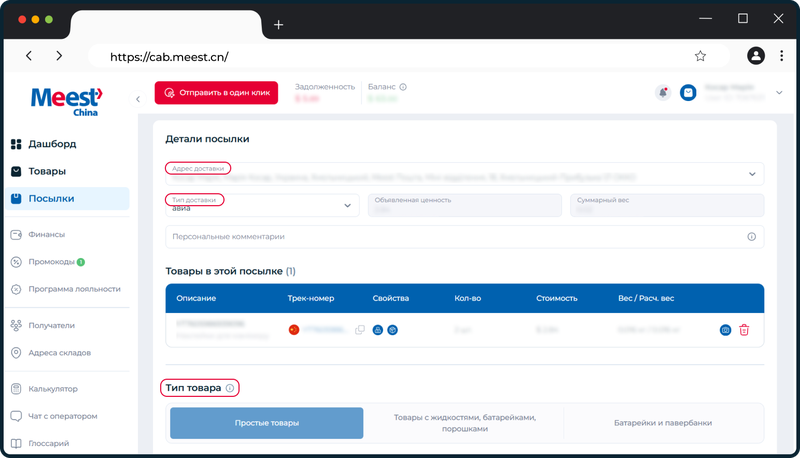800x458 pixels.
Task: Open the Тип доставки dropdown
Action: [x=262, y=205]
